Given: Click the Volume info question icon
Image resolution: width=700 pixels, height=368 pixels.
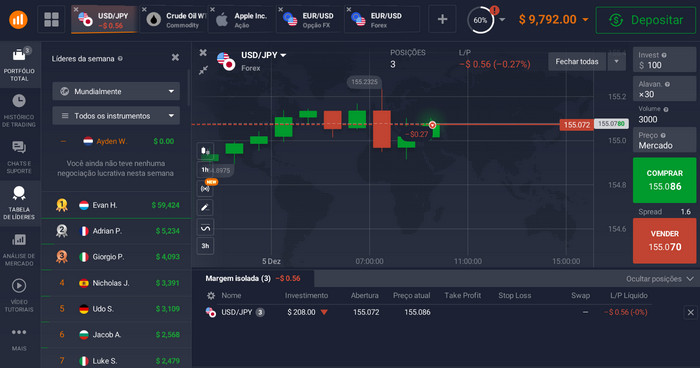Looking at the screenshot, I should point(666,109).
